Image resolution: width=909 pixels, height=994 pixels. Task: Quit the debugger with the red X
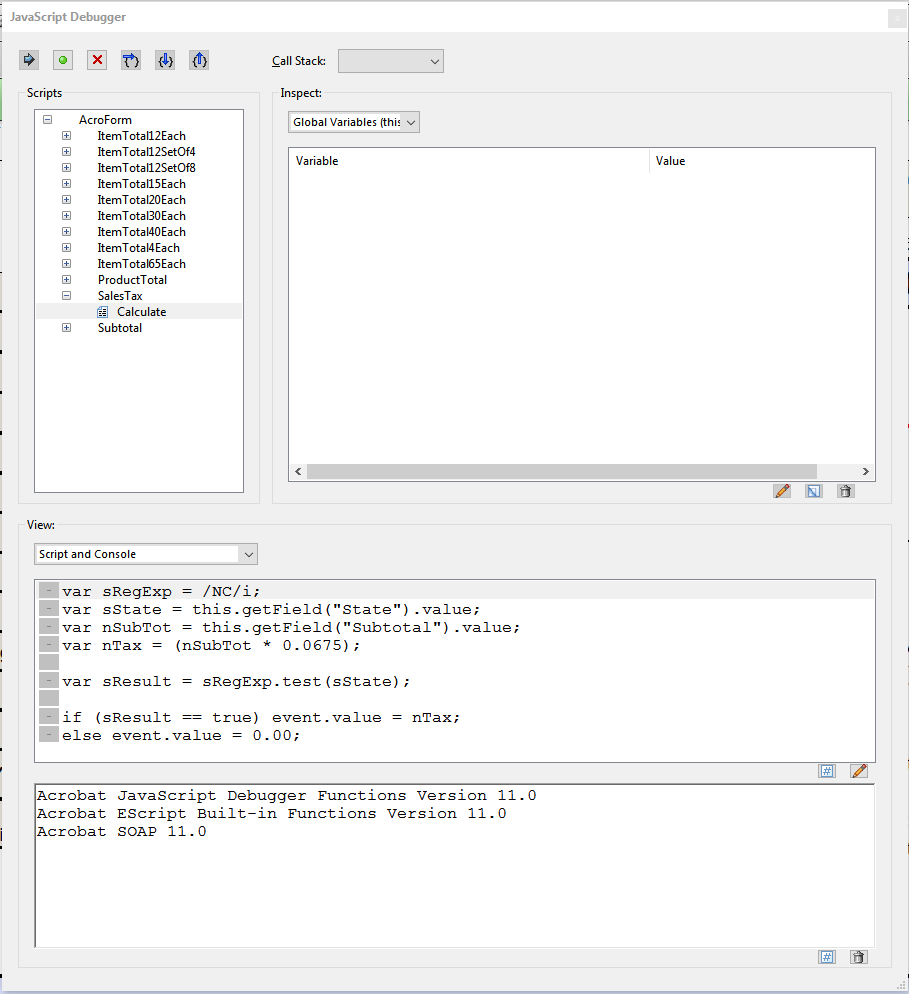tap(95, 60)
